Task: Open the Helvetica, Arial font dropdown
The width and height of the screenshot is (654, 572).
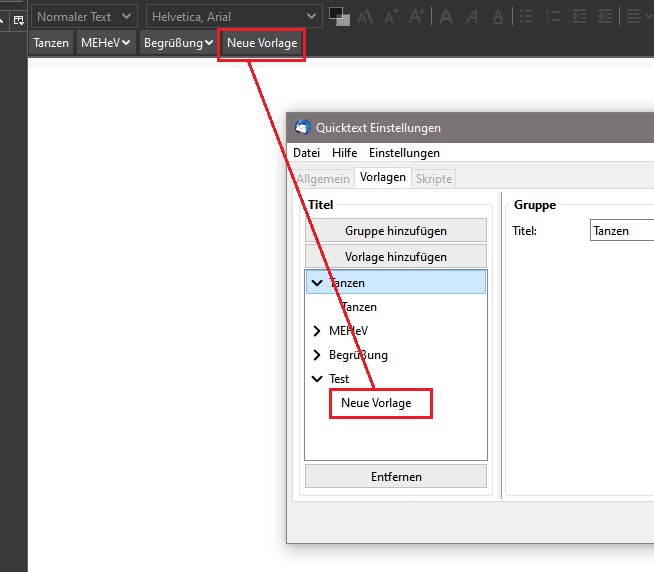Action: point(234,17)
